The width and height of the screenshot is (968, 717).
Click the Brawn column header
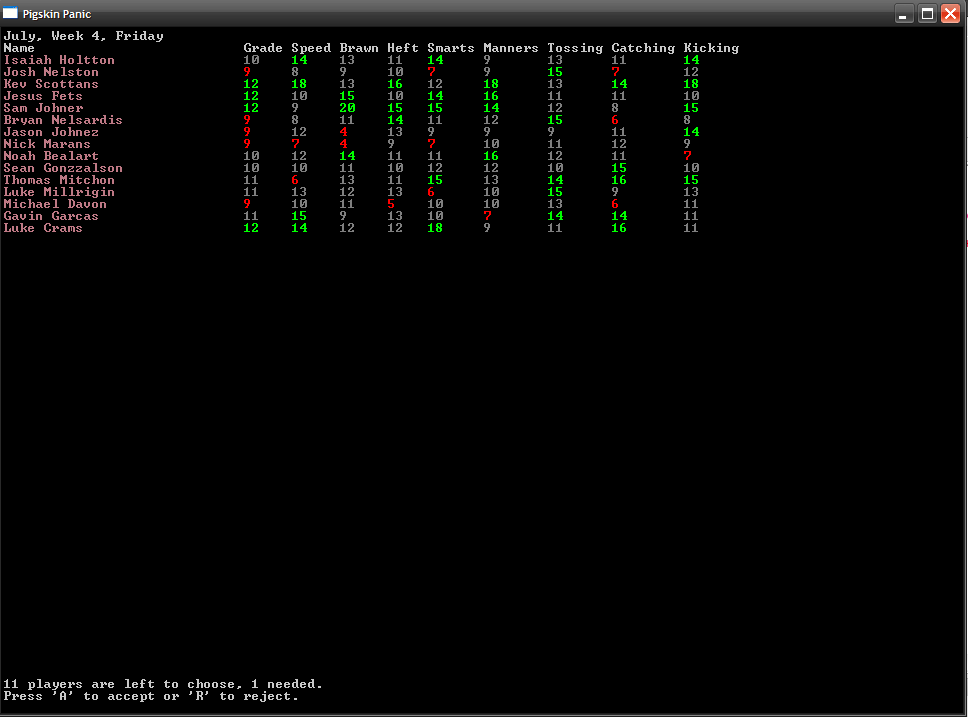359,48
